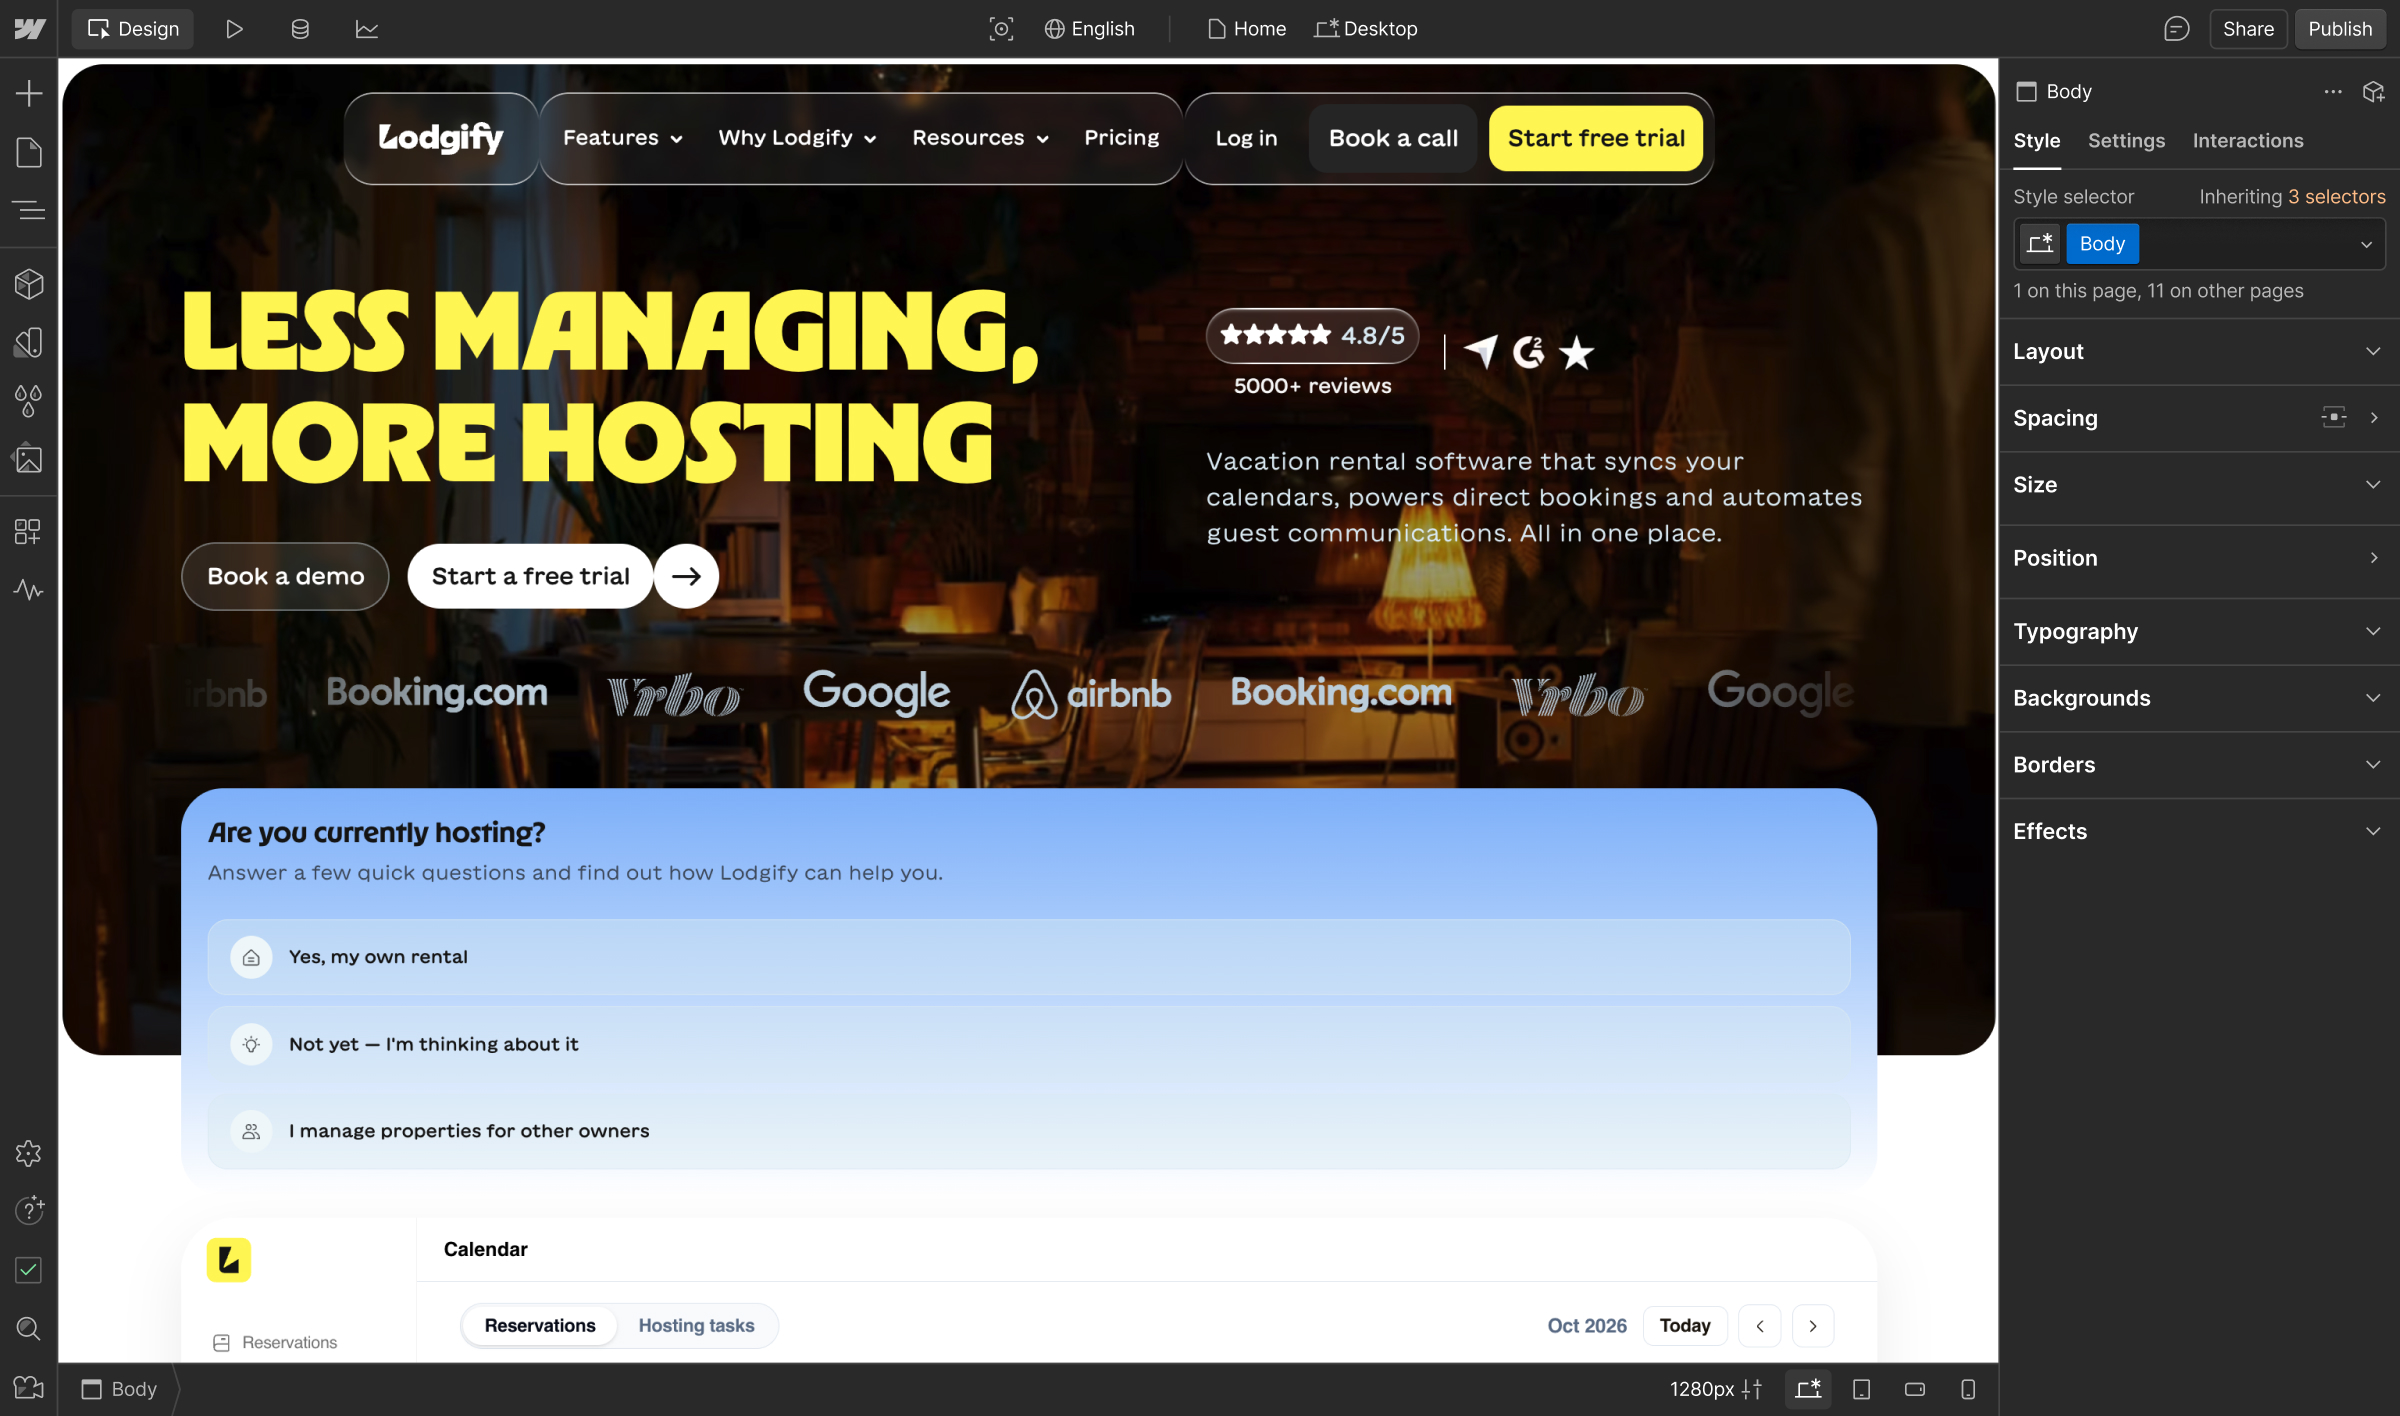
Task: Open the Assets image icon
Action: 29,459
